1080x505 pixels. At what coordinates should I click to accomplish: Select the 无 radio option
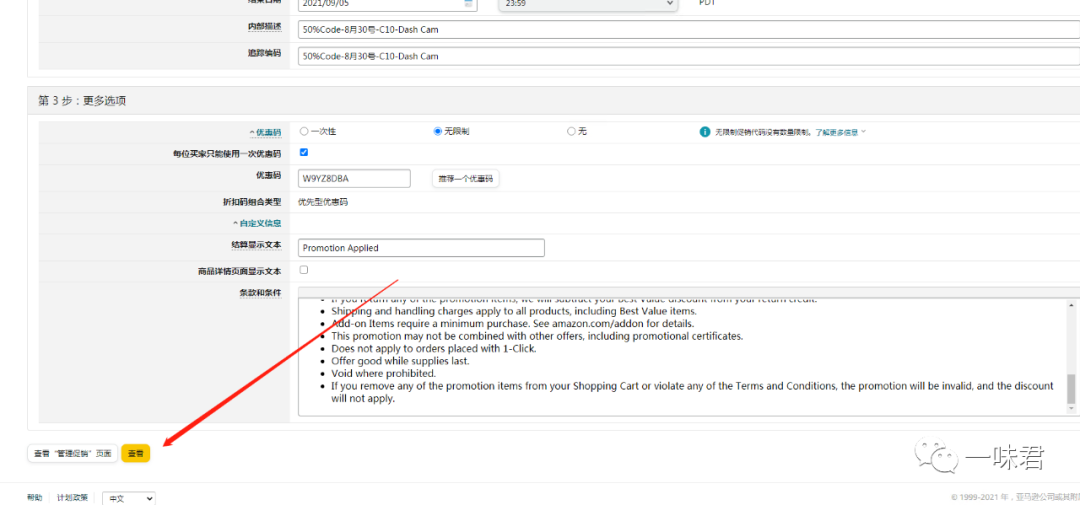click(570, 131)
